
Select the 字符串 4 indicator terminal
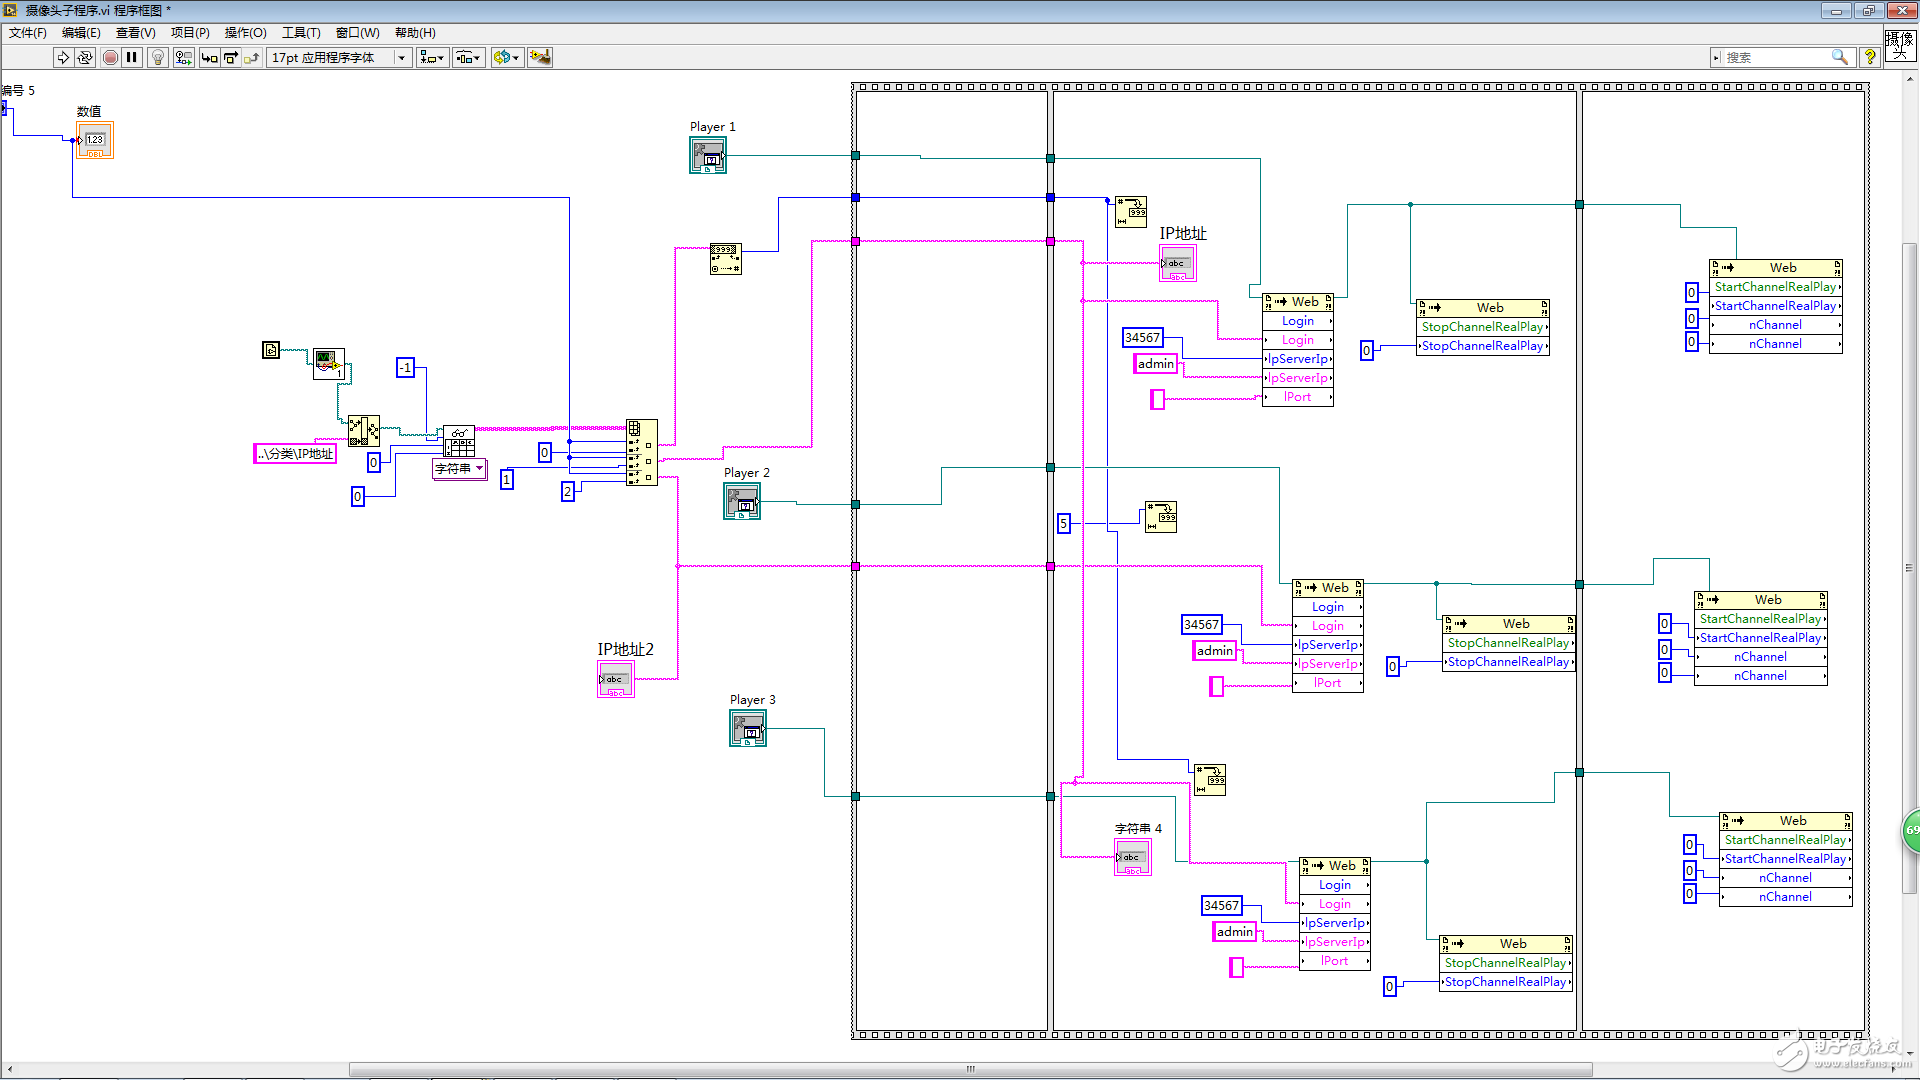pyautogui.click(x=1133, y=857)
